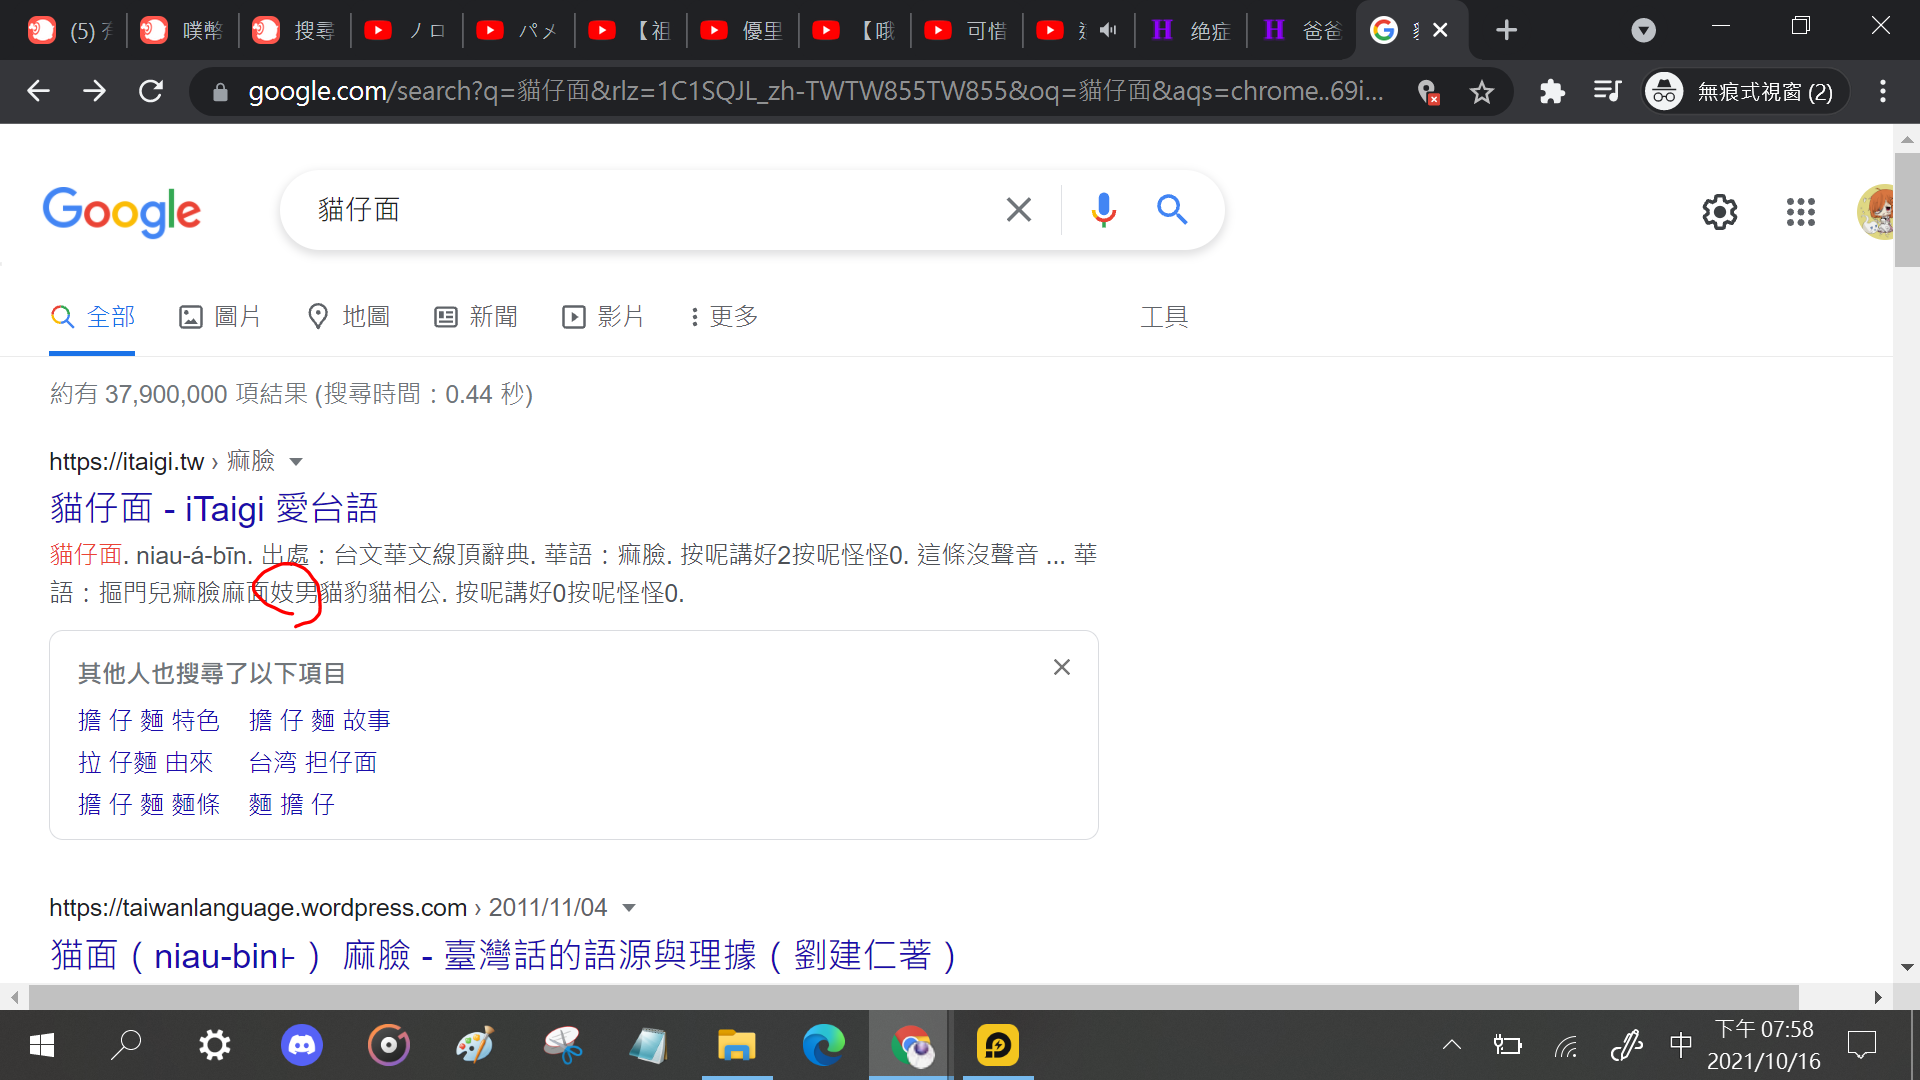Open Microsoft Edge from the taskbar

[823, 1046]
